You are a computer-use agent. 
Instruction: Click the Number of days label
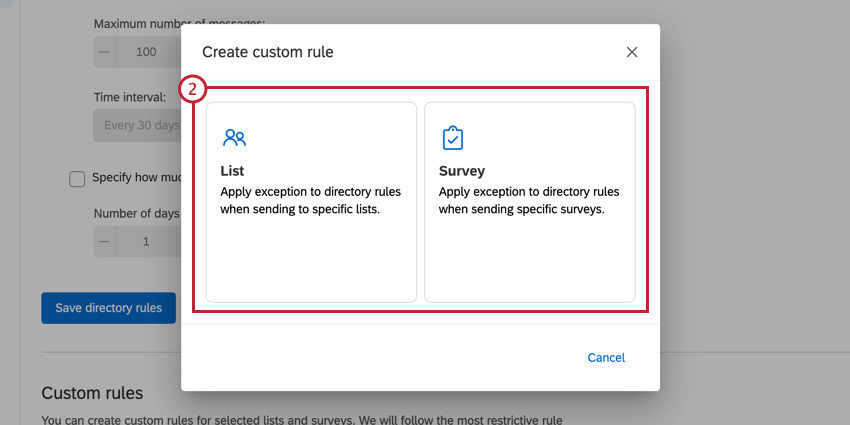137,213
